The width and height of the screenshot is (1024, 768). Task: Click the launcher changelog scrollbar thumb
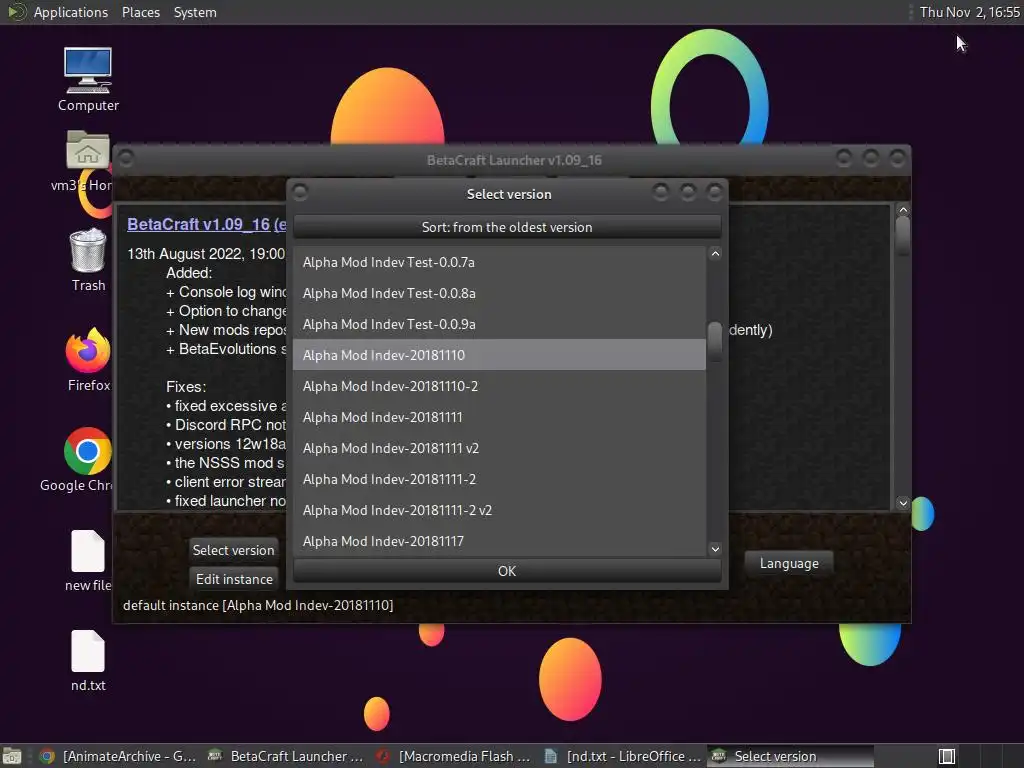903,236
